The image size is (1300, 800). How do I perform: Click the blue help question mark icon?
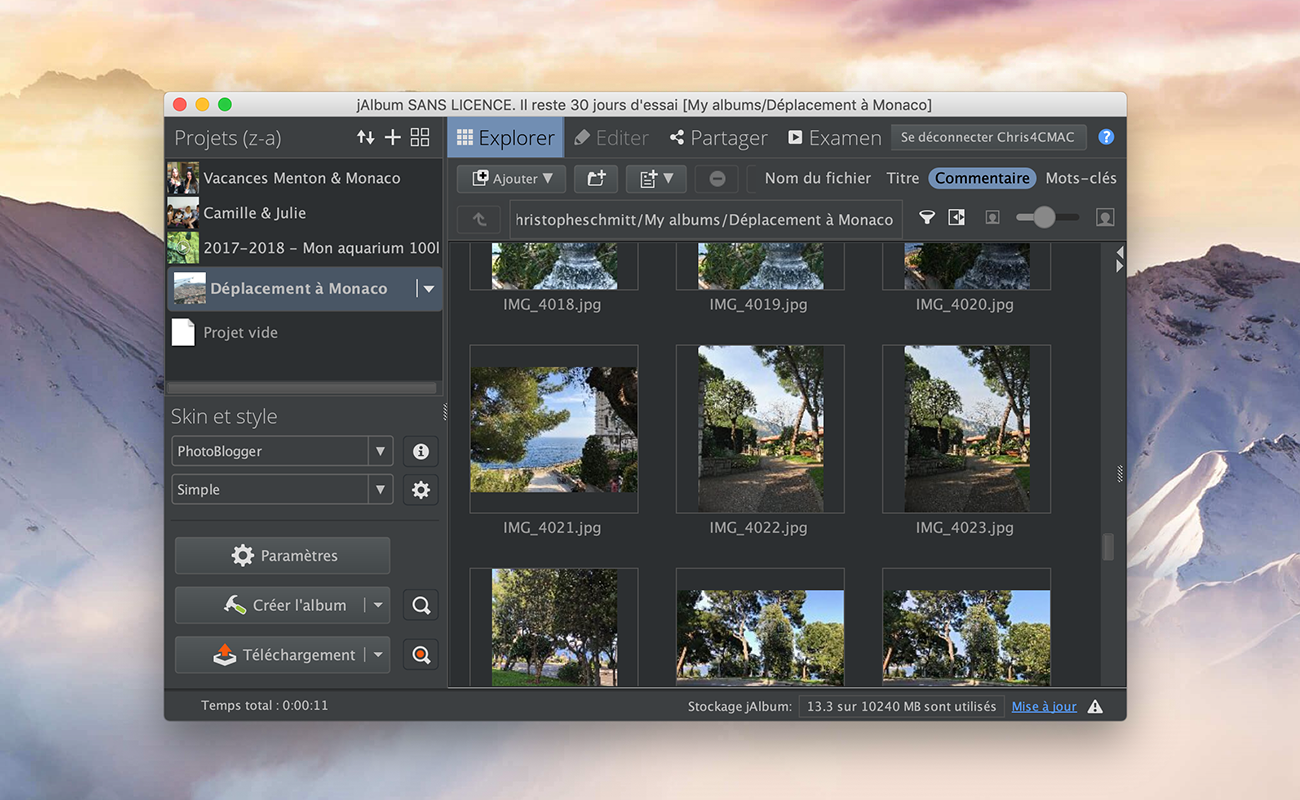point(1106,138)
